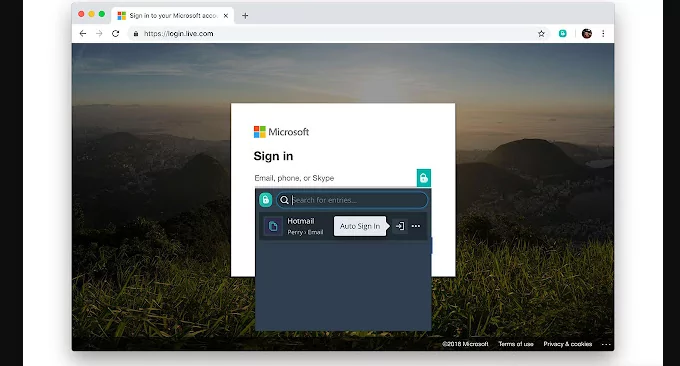Click the green macOS maximize button
The image size is (680, 366).
[102, 14]
